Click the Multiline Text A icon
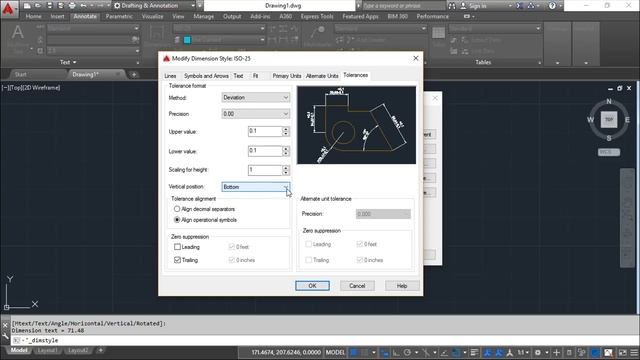 click(x=17, y=32)
